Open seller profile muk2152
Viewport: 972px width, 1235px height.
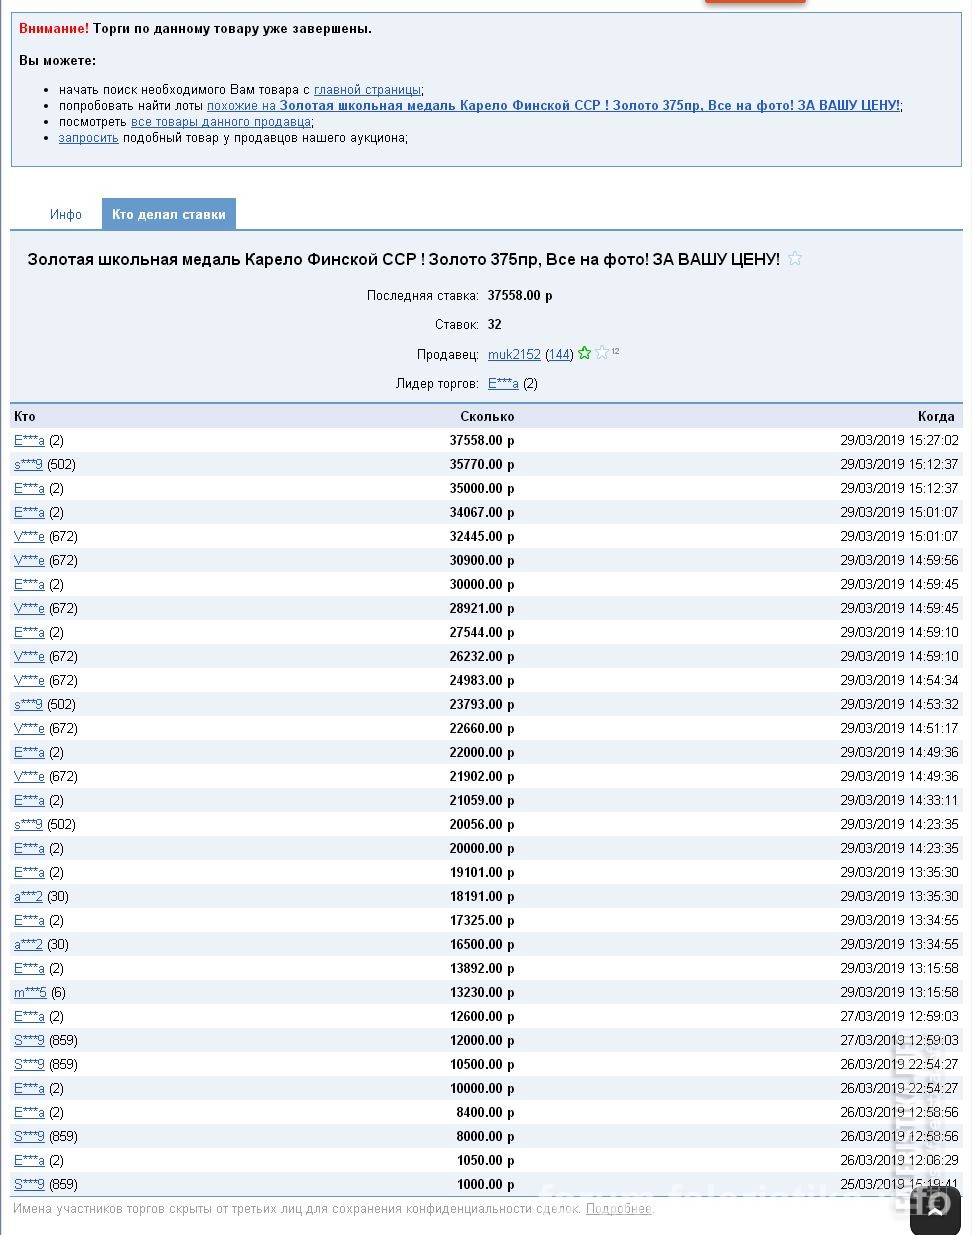pyautogui.click(x=514, y=354)
